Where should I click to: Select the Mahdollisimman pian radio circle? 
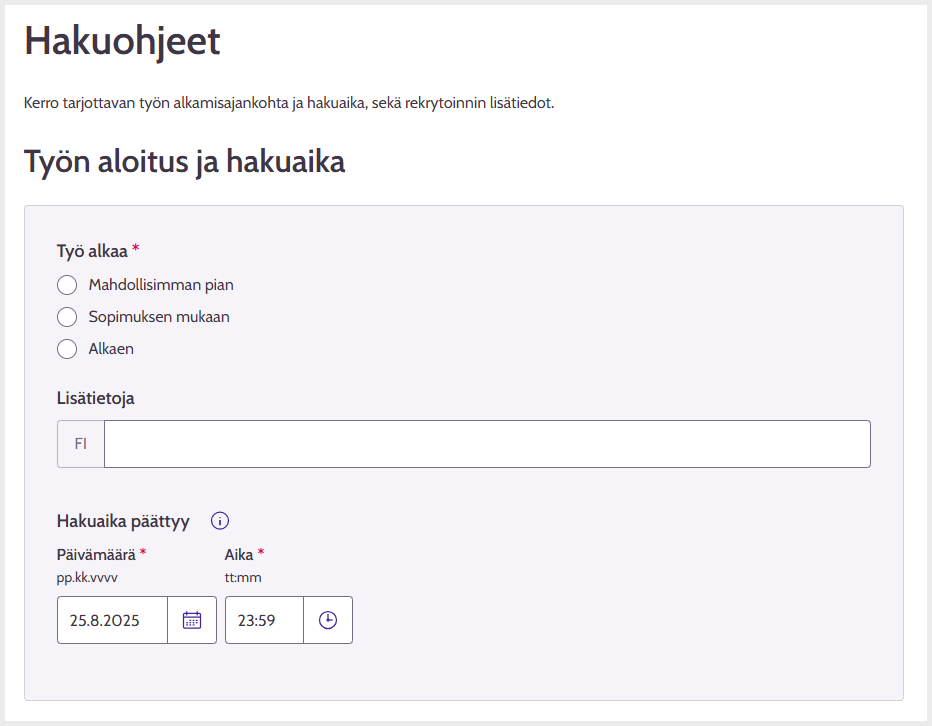(67, 285)
